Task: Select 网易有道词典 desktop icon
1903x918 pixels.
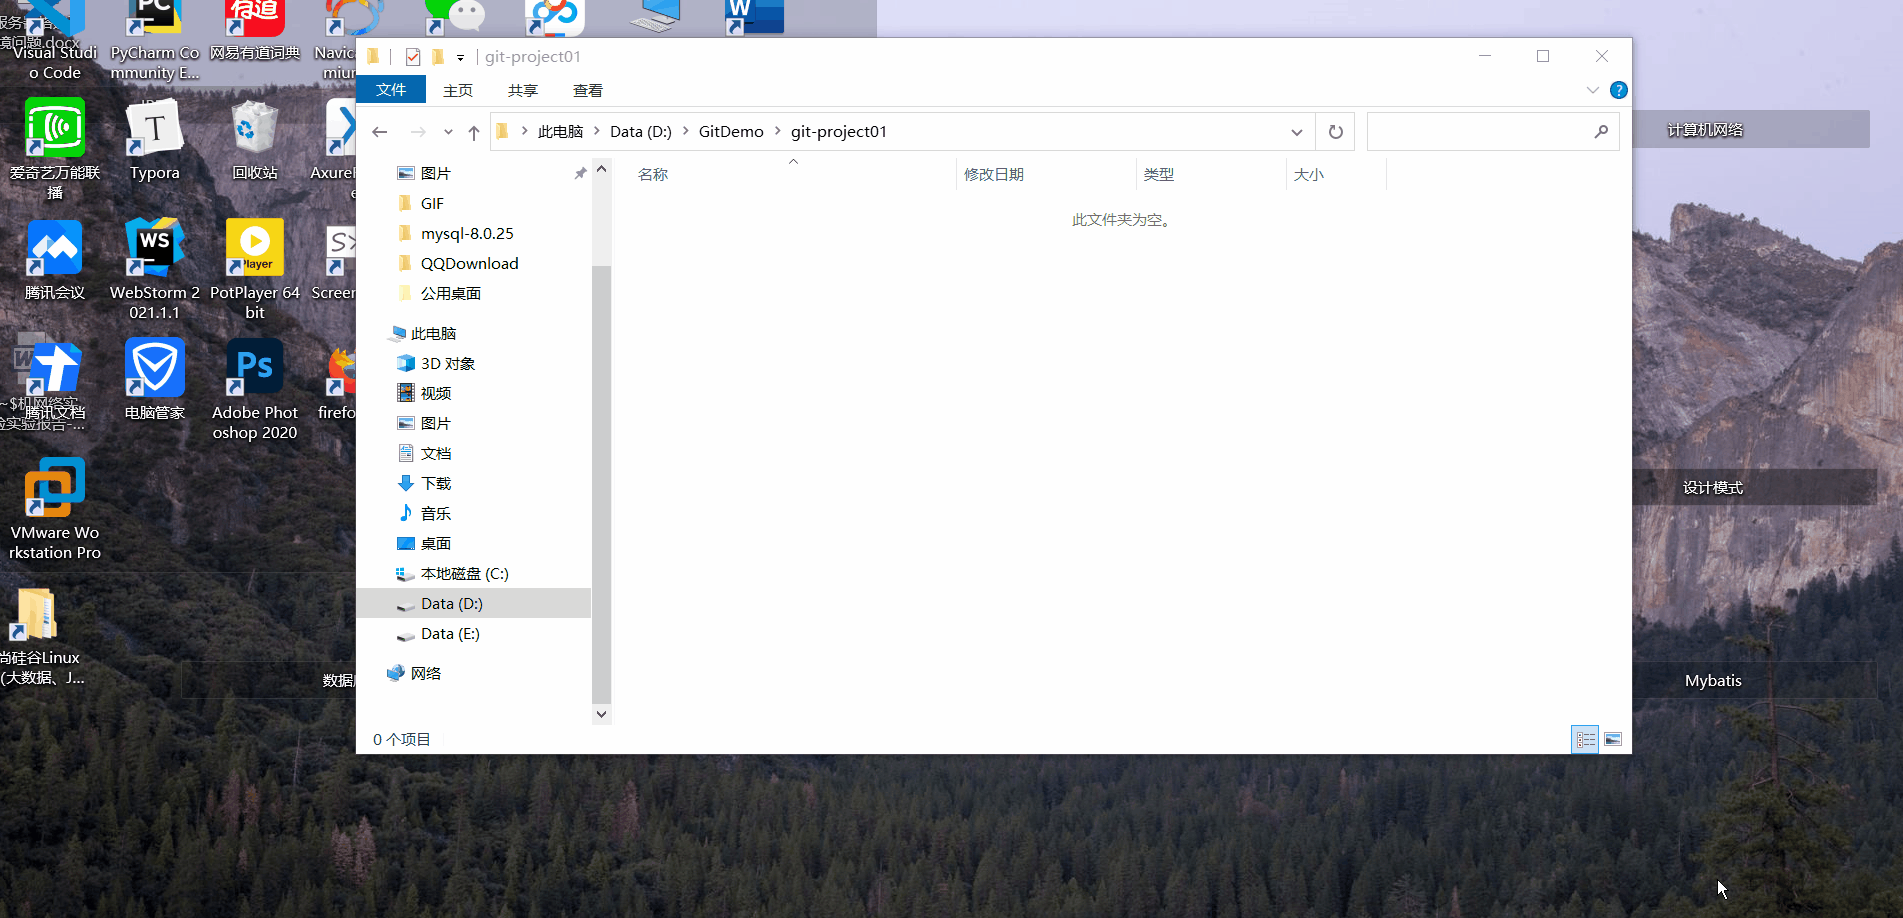Action: tap(255, 31)
